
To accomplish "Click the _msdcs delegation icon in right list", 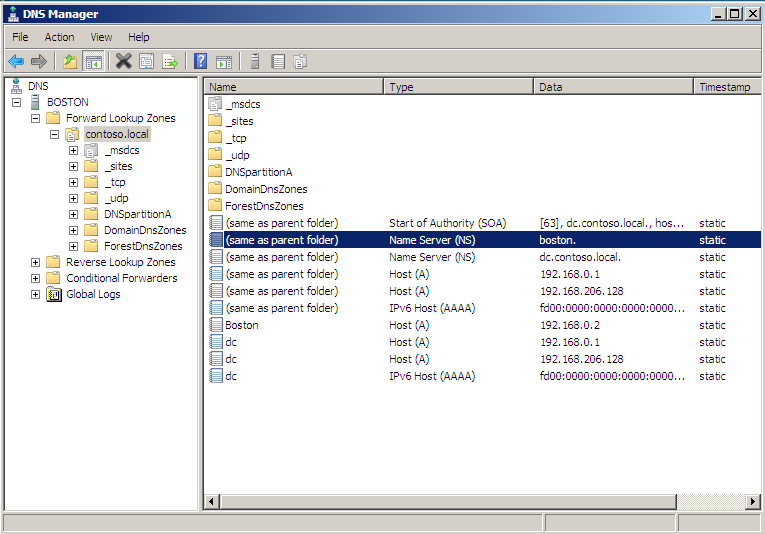I will tap(215, 104).
